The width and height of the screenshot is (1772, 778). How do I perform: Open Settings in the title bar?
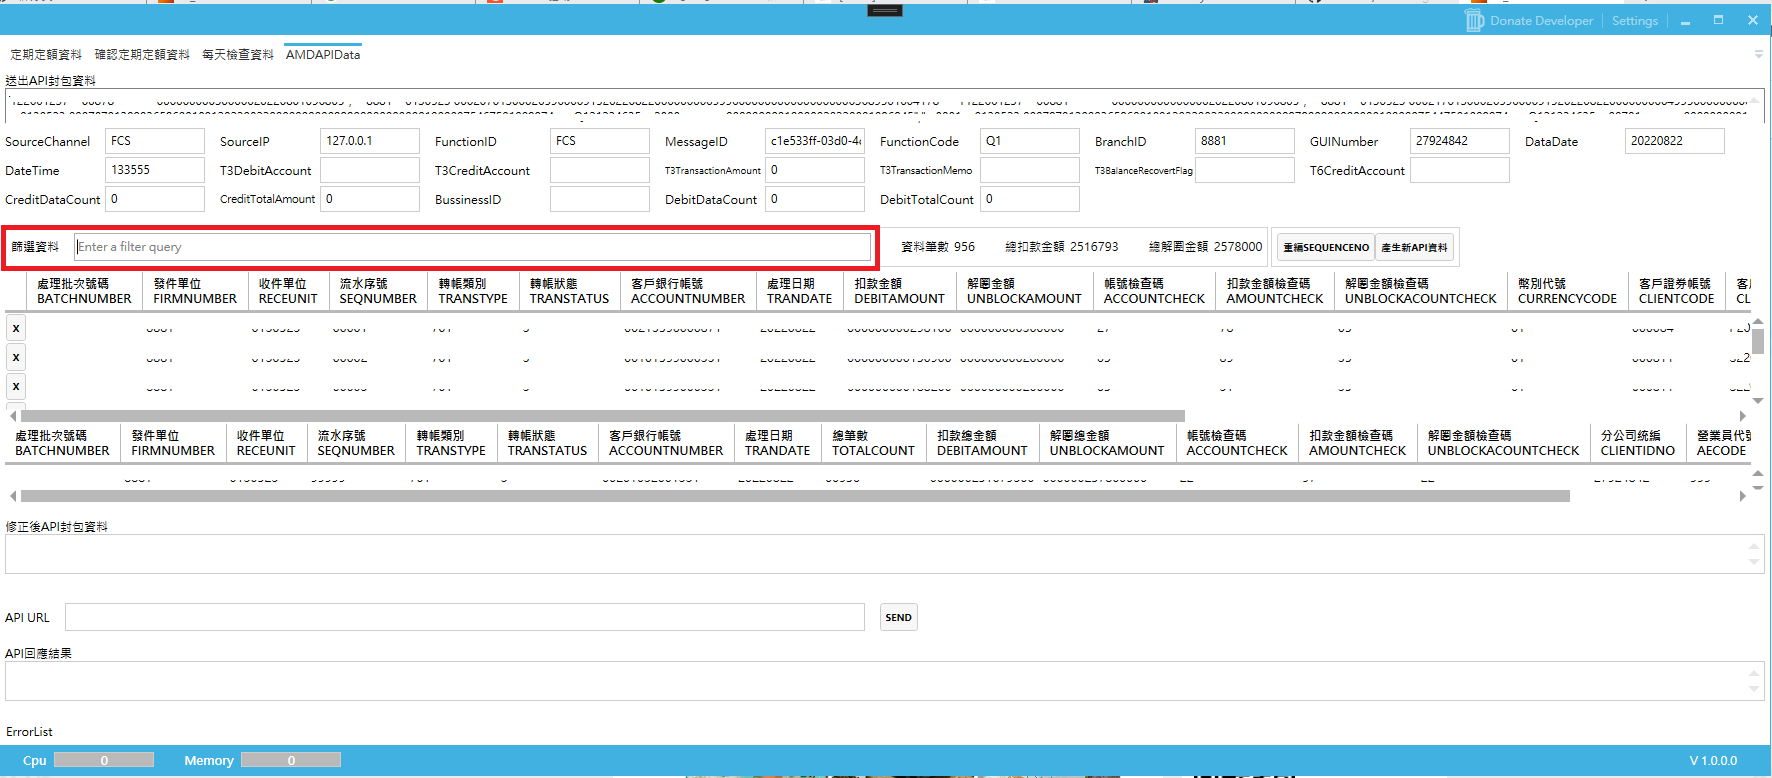point(1634,21)
